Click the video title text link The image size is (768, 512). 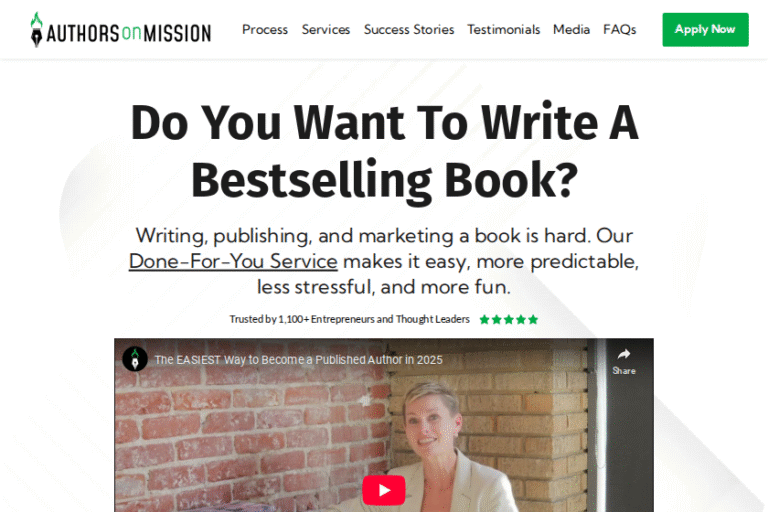click(x=298, y=360)
